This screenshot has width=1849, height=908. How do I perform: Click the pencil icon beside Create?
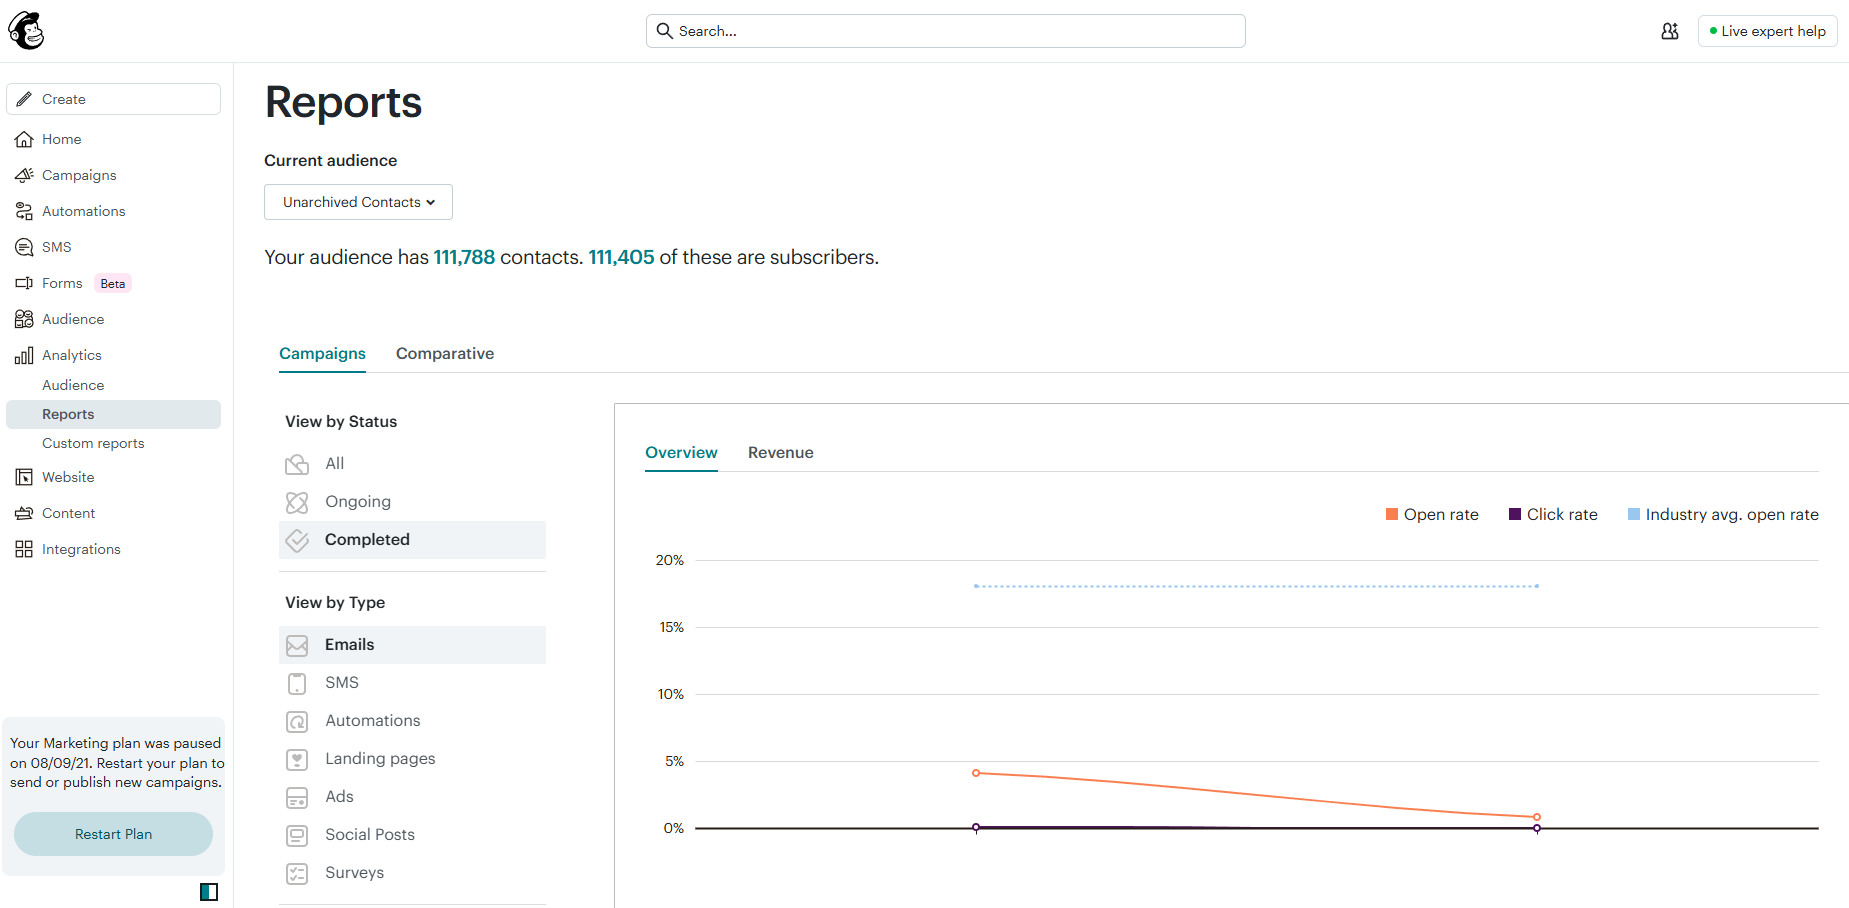(x=24, y=99)
